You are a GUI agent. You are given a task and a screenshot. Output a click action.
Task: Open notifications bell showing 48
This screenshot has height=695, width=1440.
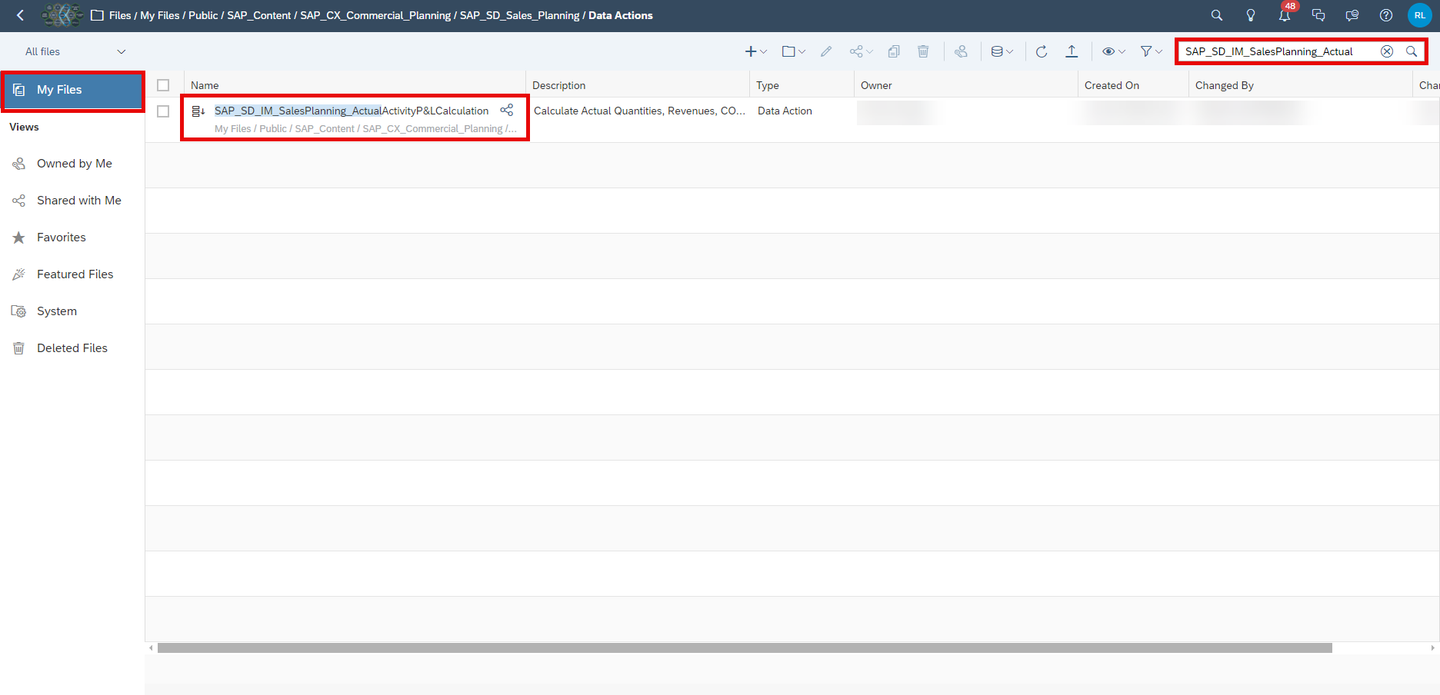(1284, 15)
